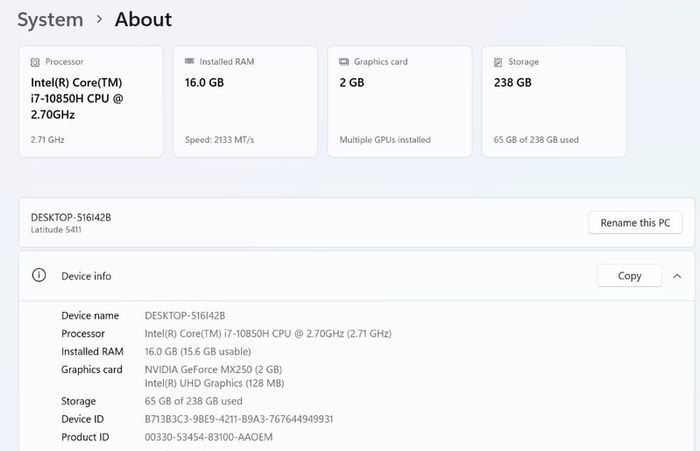Select Intel(R) UHD Graphics (128 MB) text
Viewport: 700px width, 451px height.
[x=214, y=383]
